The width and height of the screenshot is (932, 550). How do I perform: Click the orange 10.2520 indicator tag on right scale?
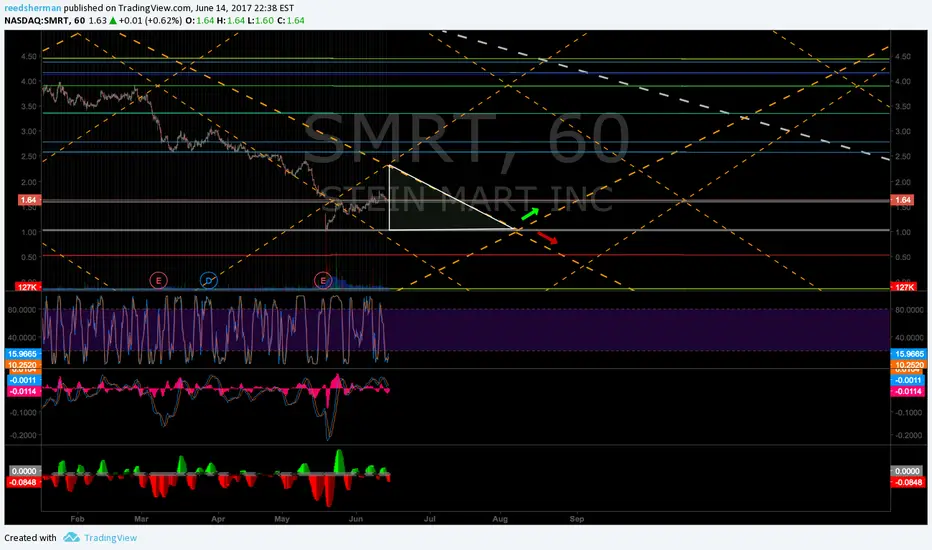tap(909, 364)
